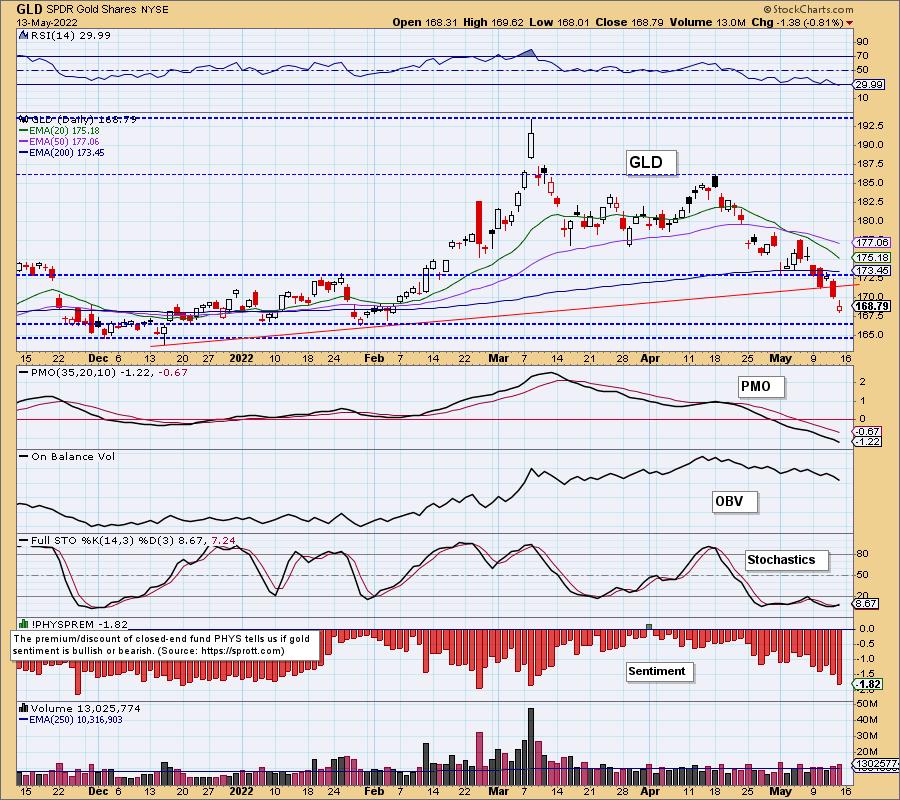This screenshot has height=800, width=900.
Task: Click the Stochastics annotation label
Action: tap(787, 560)
